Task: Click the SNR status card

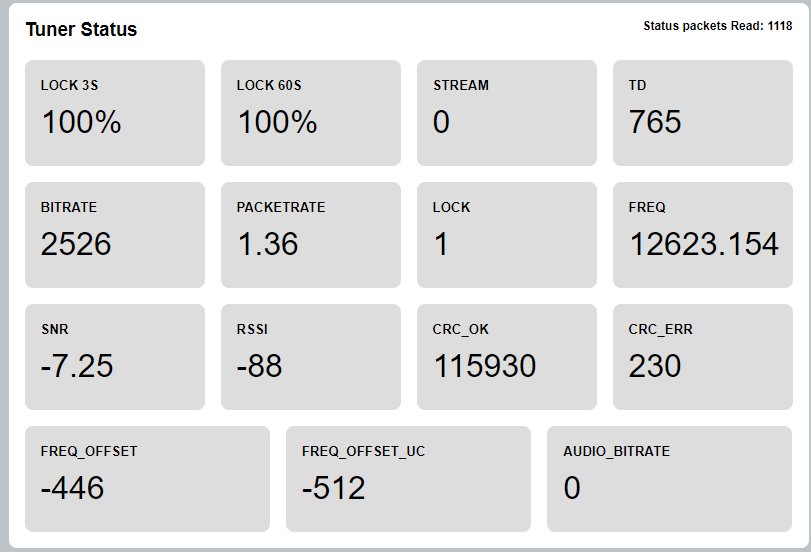Action: 115,356
